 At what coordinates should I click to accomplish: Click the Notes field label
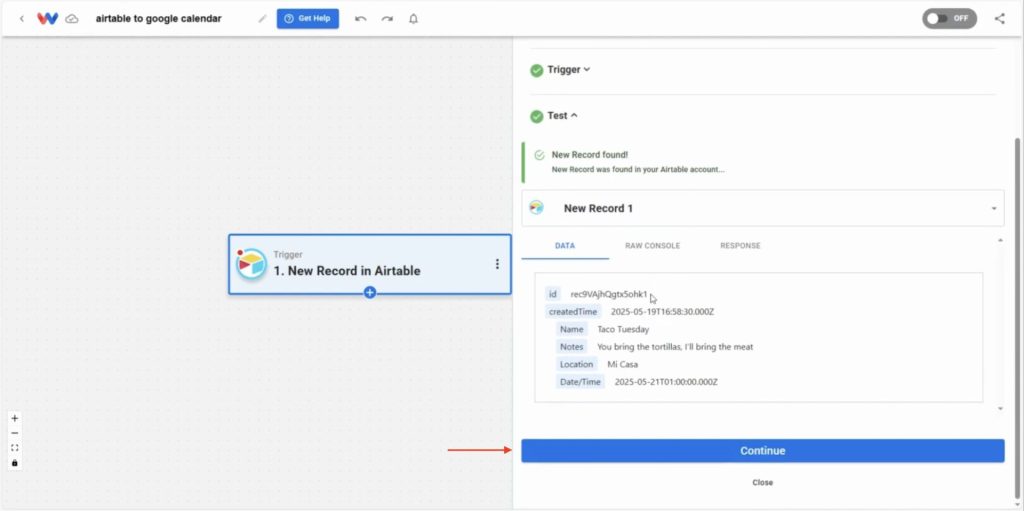pos(571,347)
